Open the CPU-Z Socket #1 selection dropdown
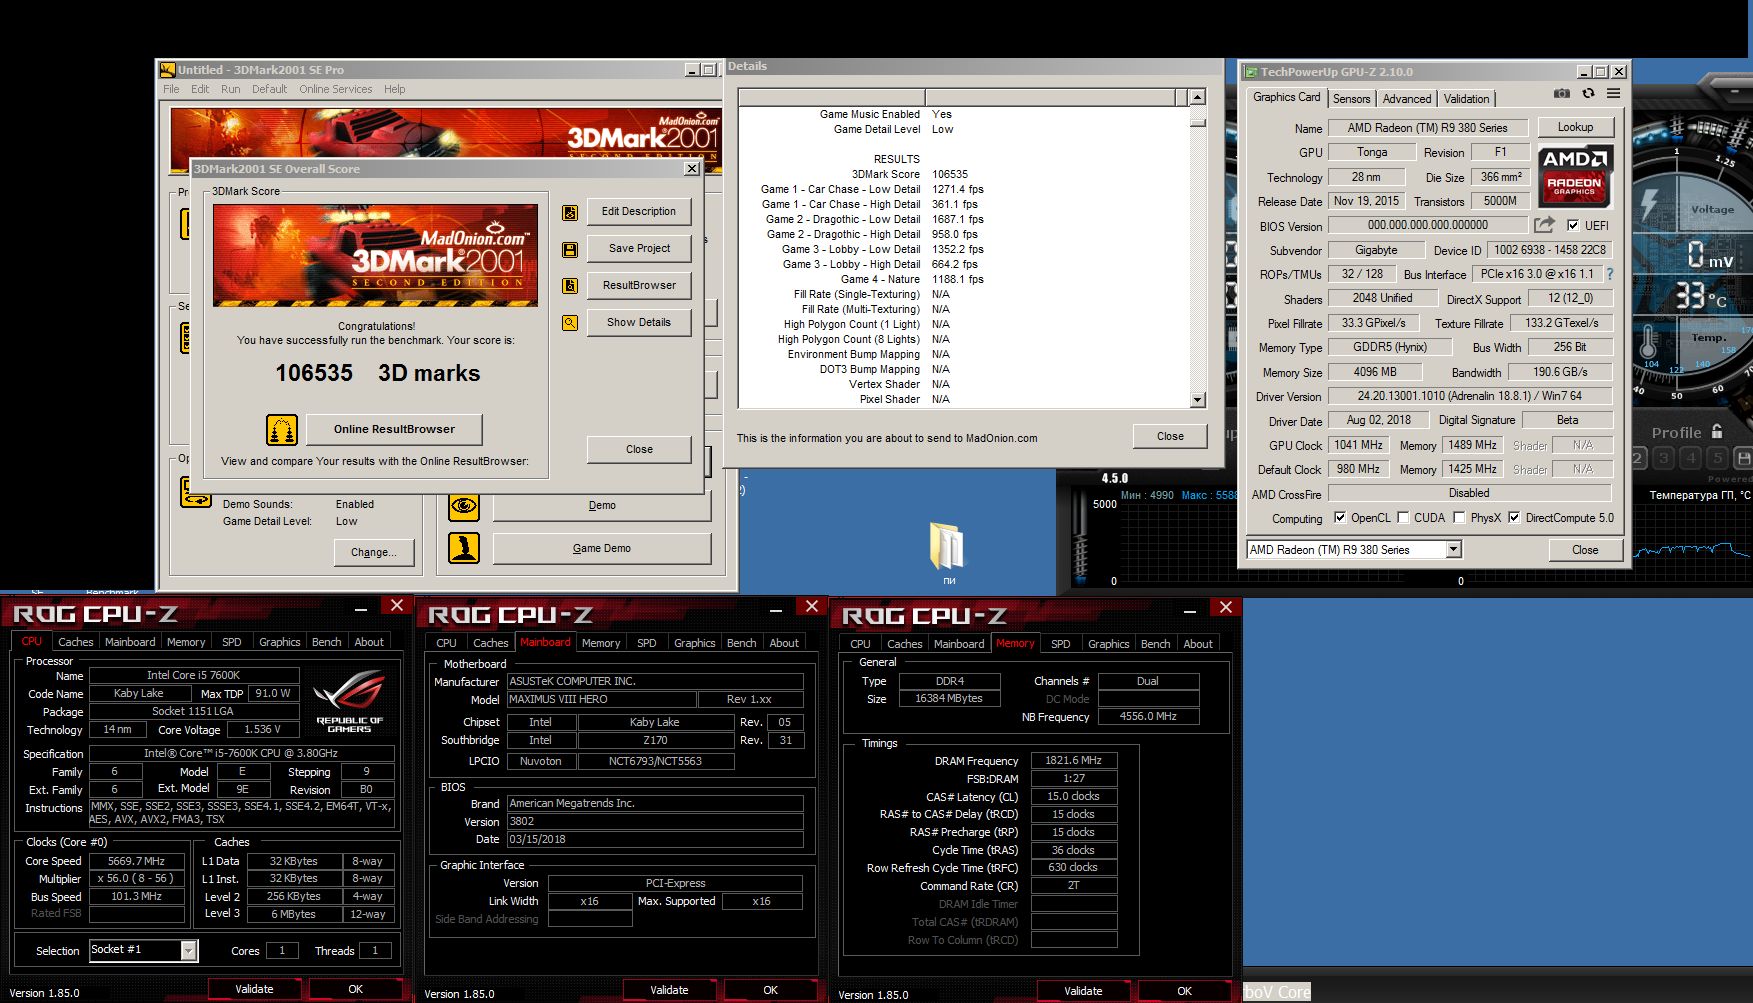 (188, 951)
